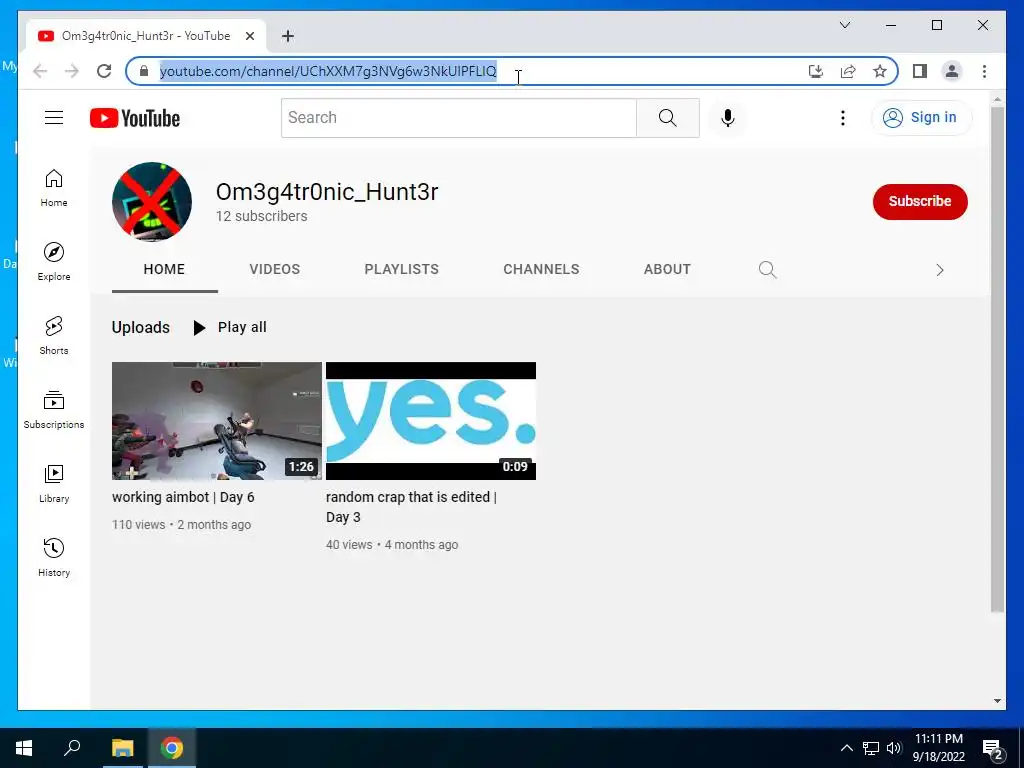
Task: Show more channel tabs with right chevron
Action: [x=939, y=270]
